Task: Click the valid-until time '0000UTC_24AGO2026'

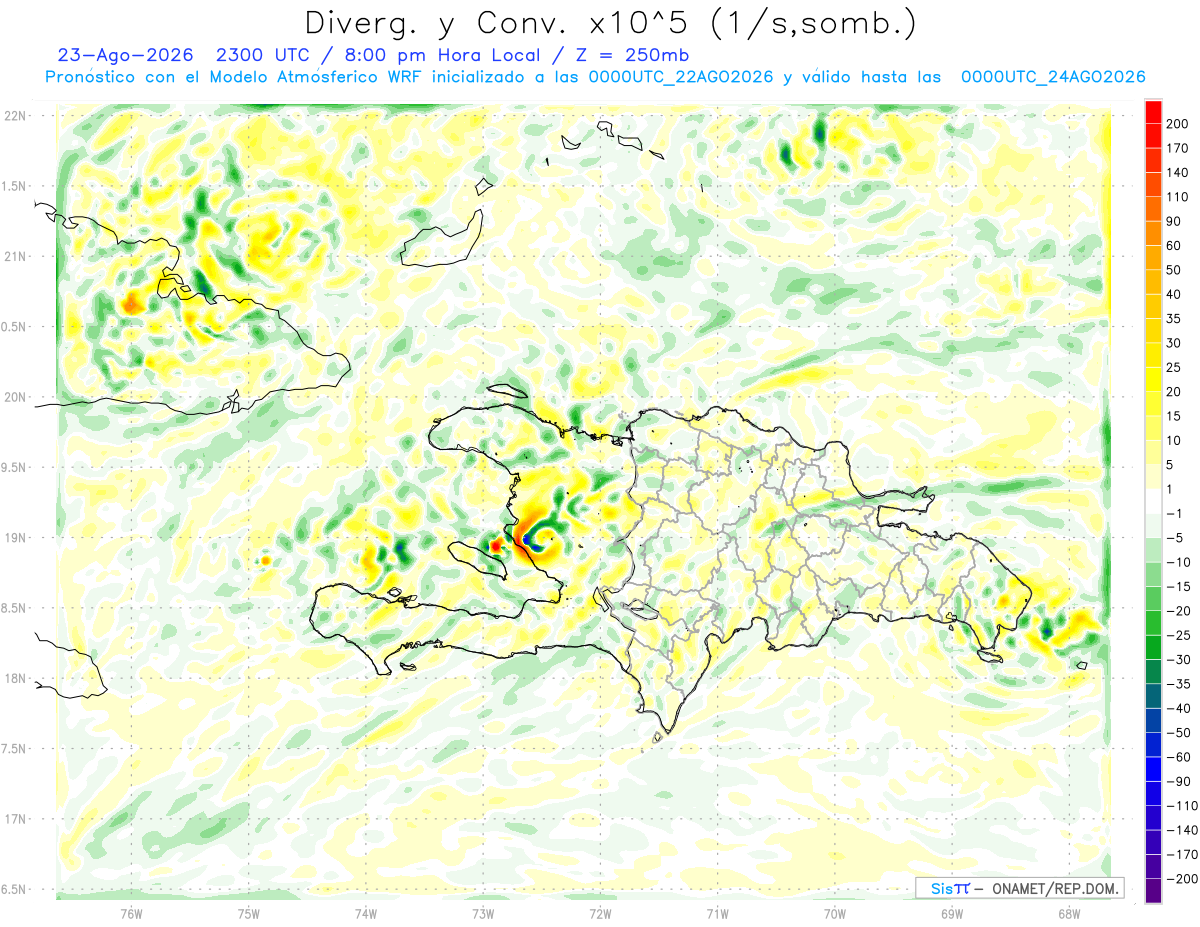Action: [x=1052, y=77]
